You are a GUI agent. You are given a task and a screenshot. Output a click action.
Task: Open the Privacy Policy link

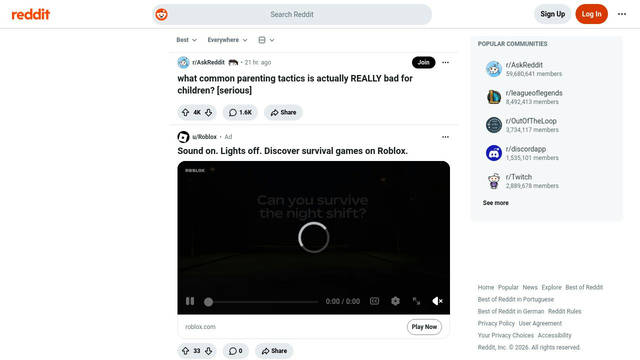(496, 323)
